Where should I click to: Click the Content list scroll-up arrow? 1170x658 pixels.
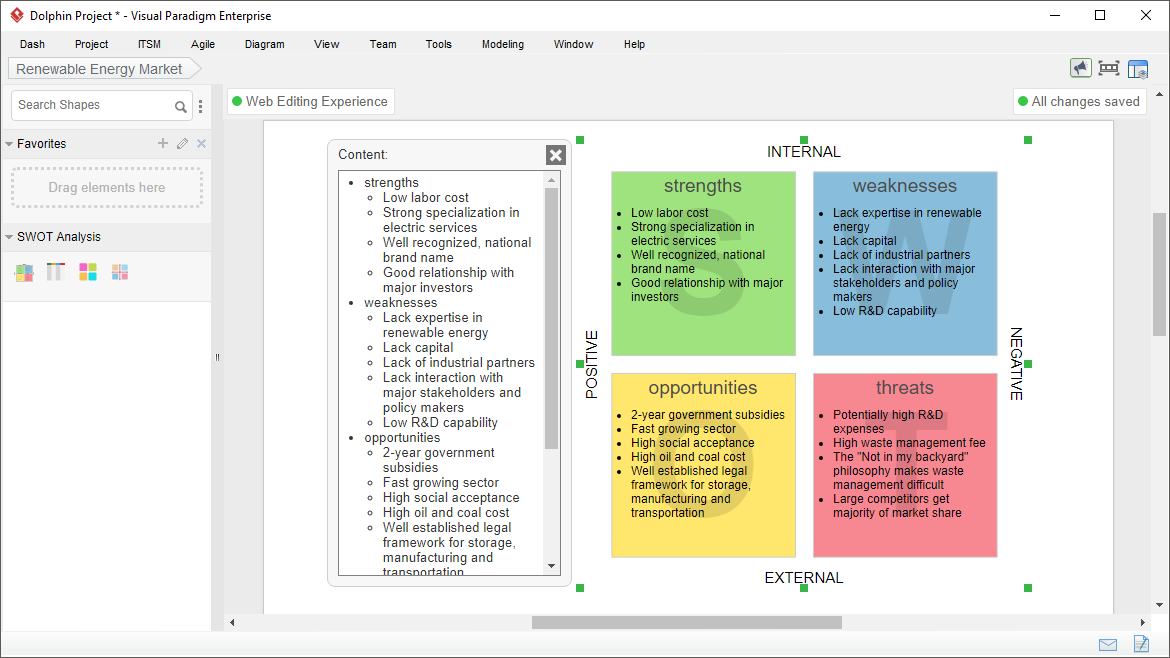click(551, 180)
